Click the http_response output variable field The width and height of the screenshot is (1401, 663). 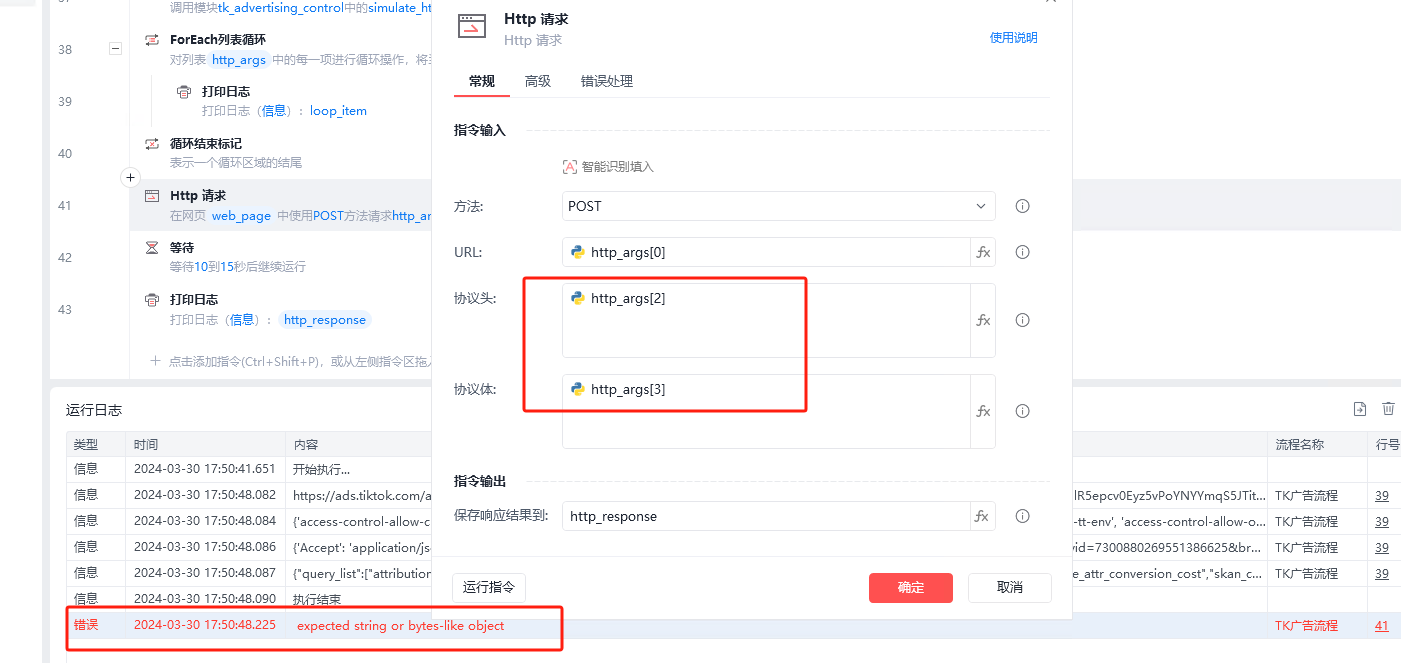coord(766,516)
